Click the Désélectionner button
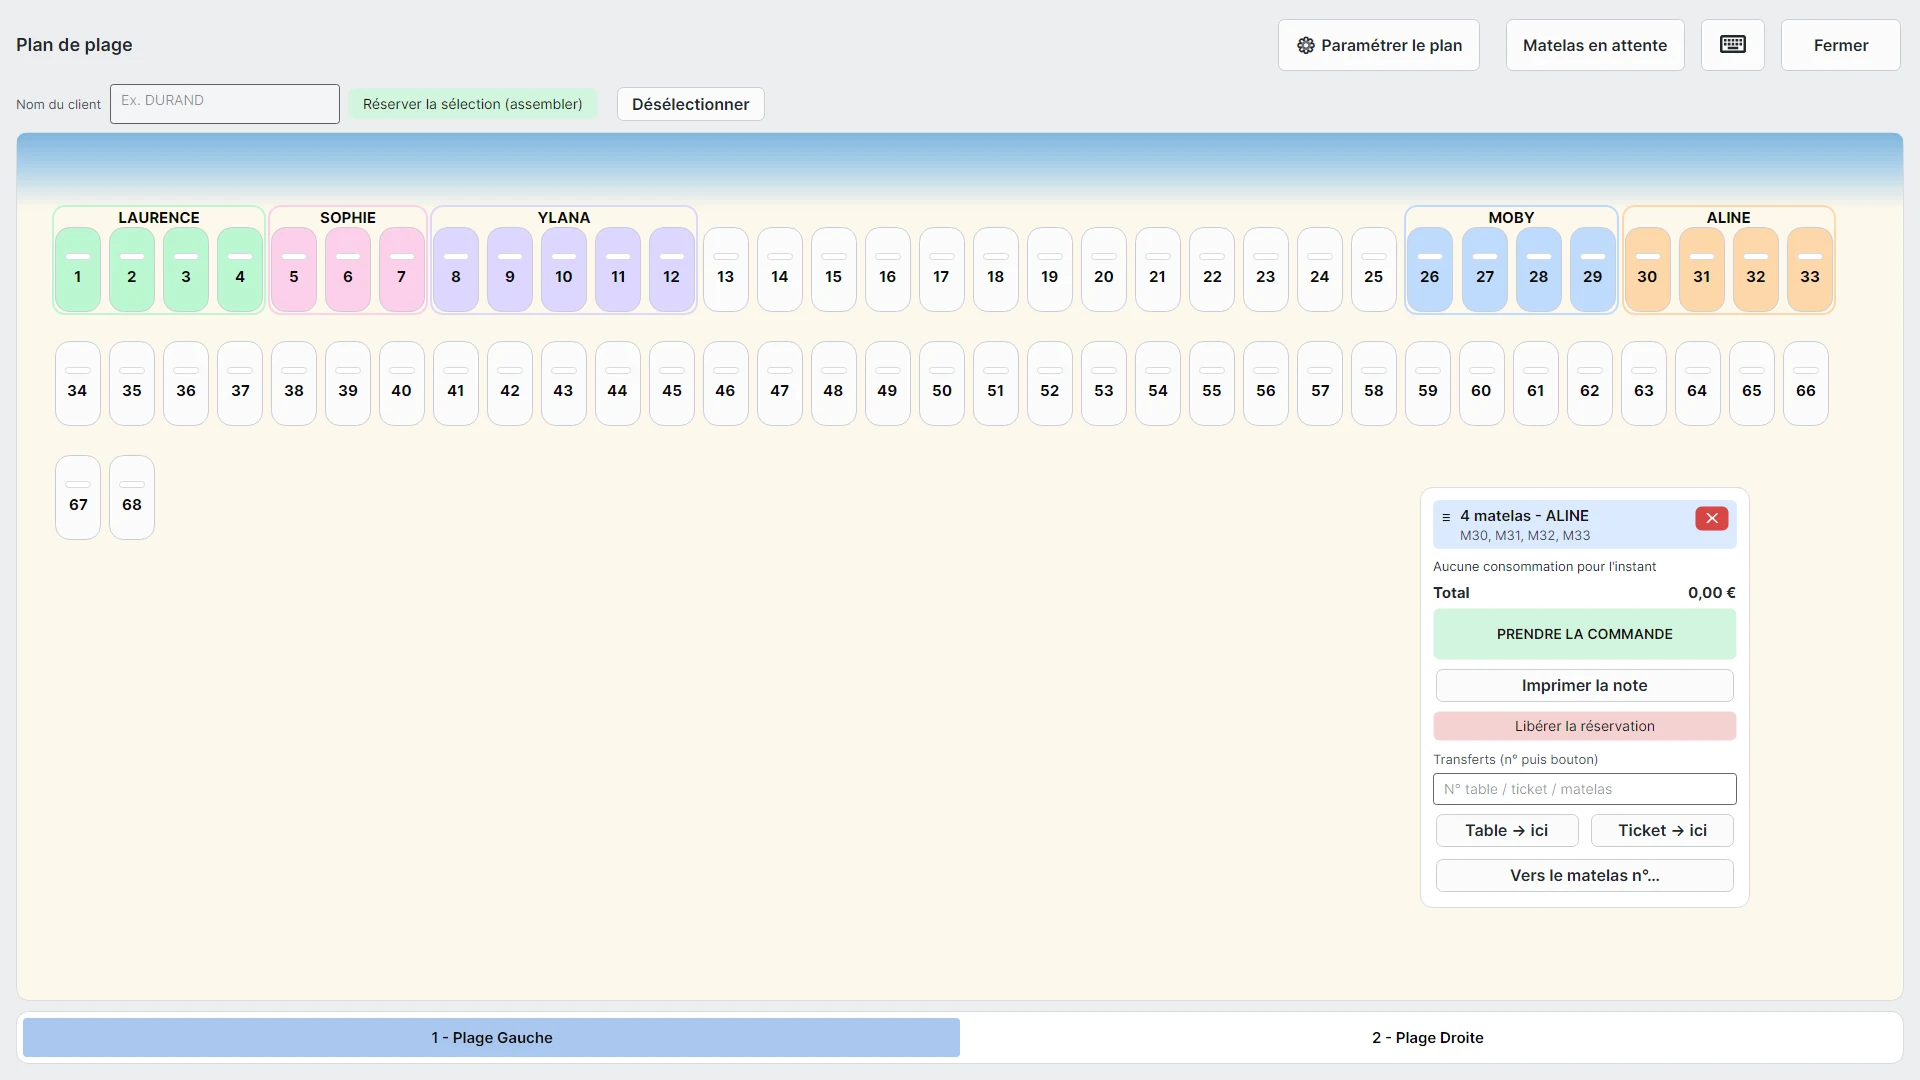This screenshot has height=1080, width=1920. pos(691,104)
